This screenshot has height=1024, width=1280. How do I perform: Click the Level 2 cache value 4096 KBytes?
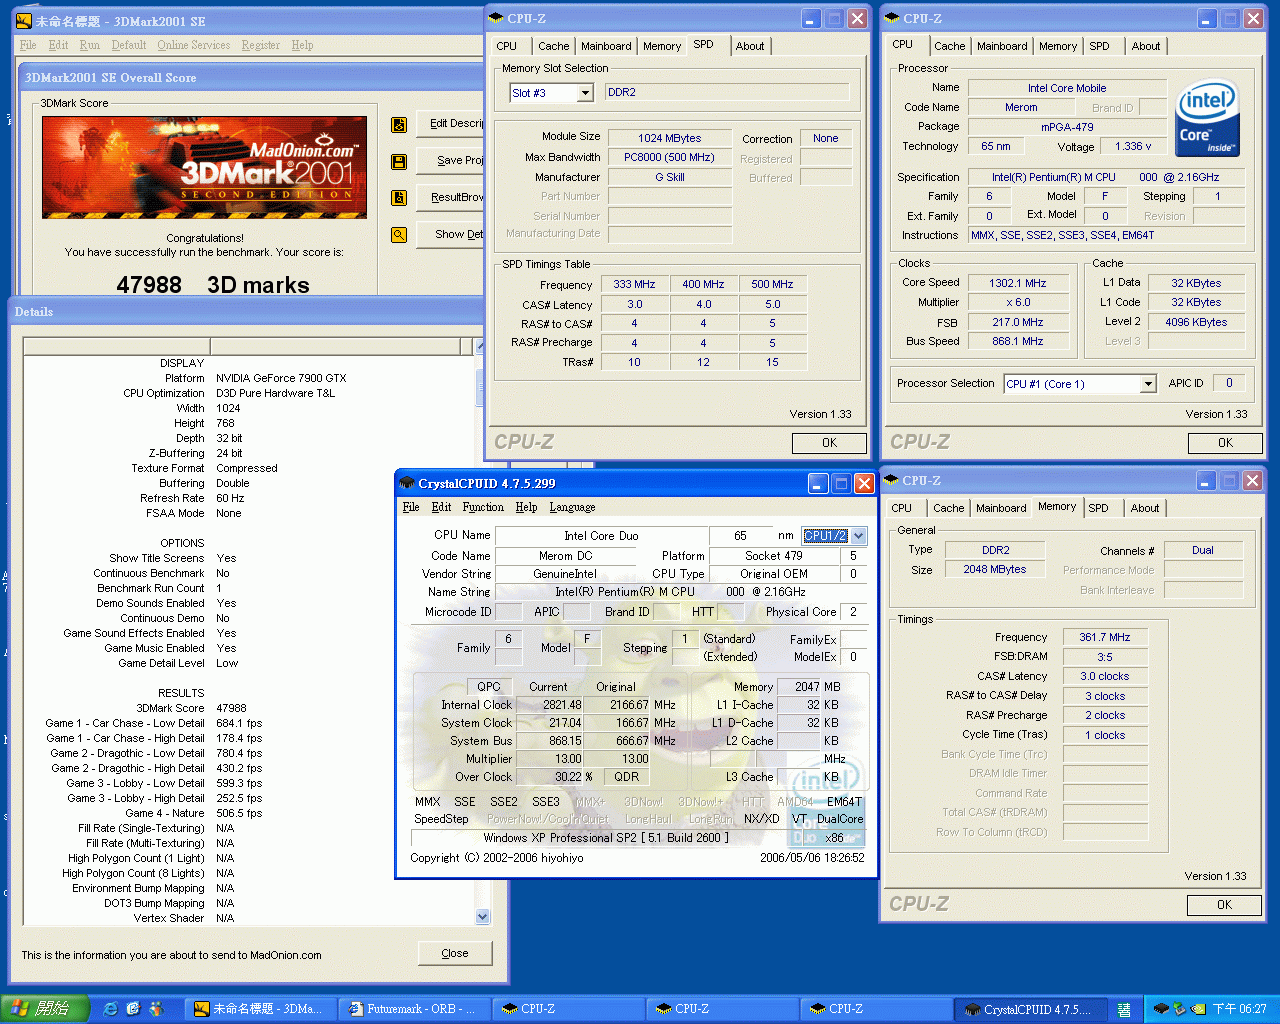pos(1196,322)
